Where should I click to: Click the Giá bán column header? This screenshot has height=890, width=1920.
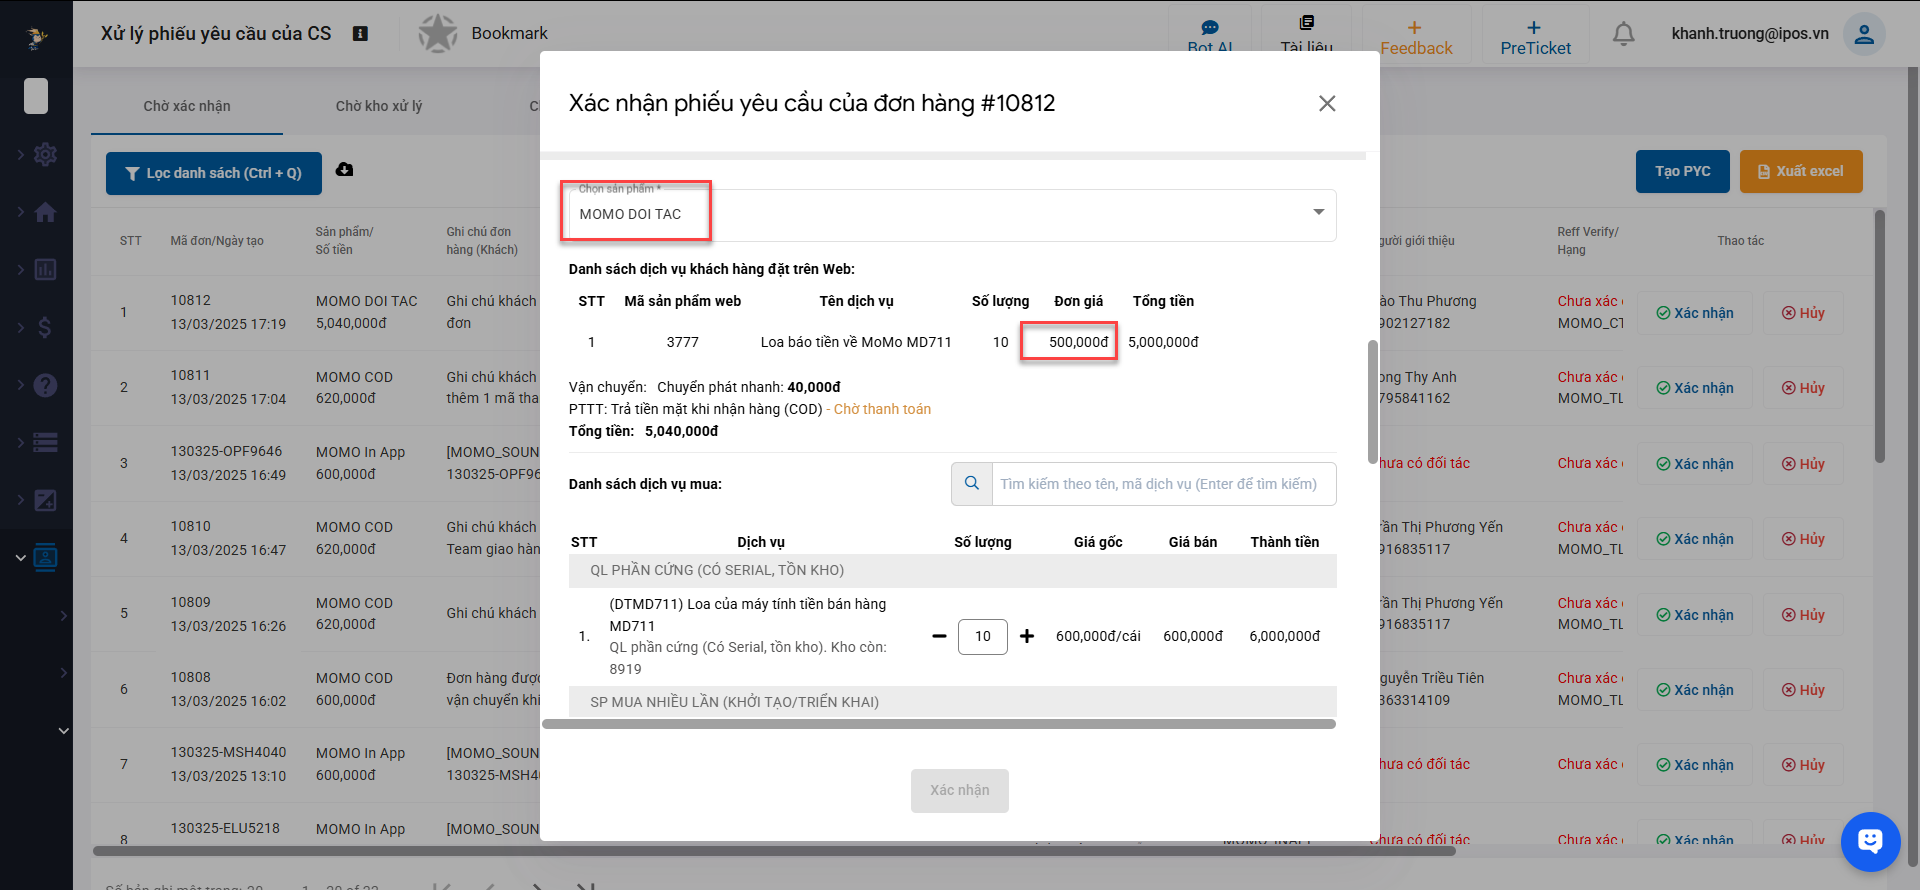click(x=1193, y=542)
